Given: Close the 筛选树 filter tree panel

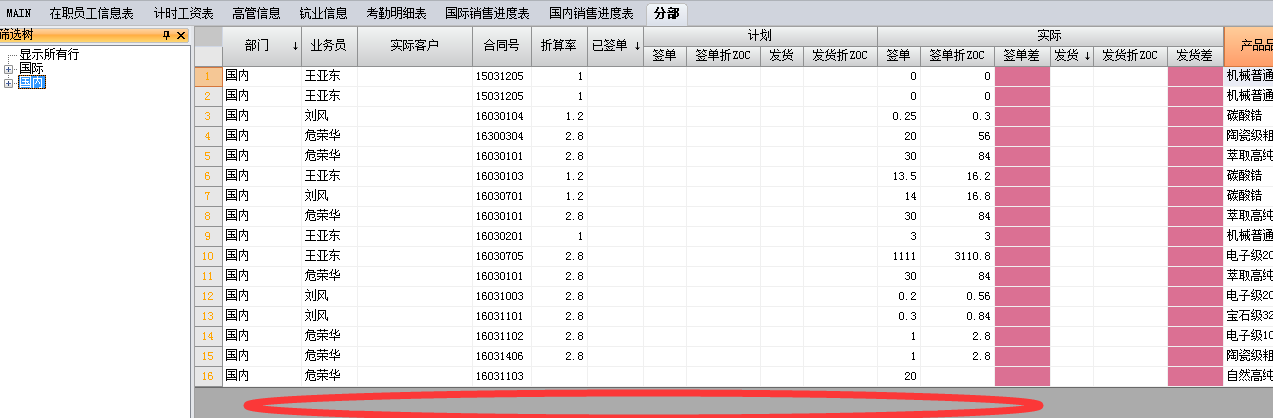Looking at the screenshot, I should (x=181, y=35).
